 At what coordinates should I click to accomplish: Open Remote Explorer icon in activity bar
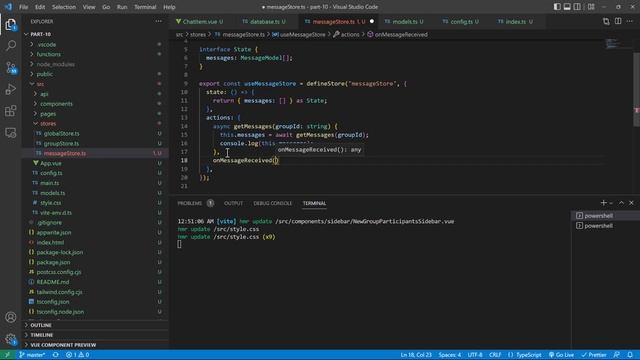(11, 133)
